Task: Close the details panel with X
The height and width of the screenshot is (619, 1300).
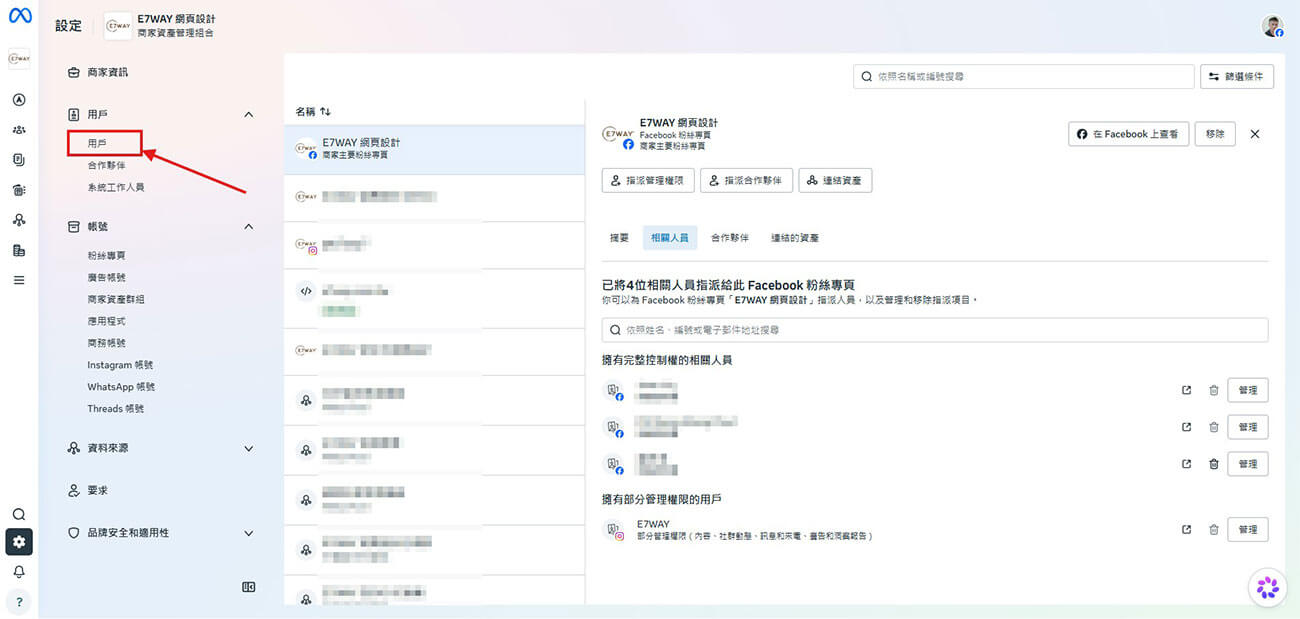Action: point(1255,134)
